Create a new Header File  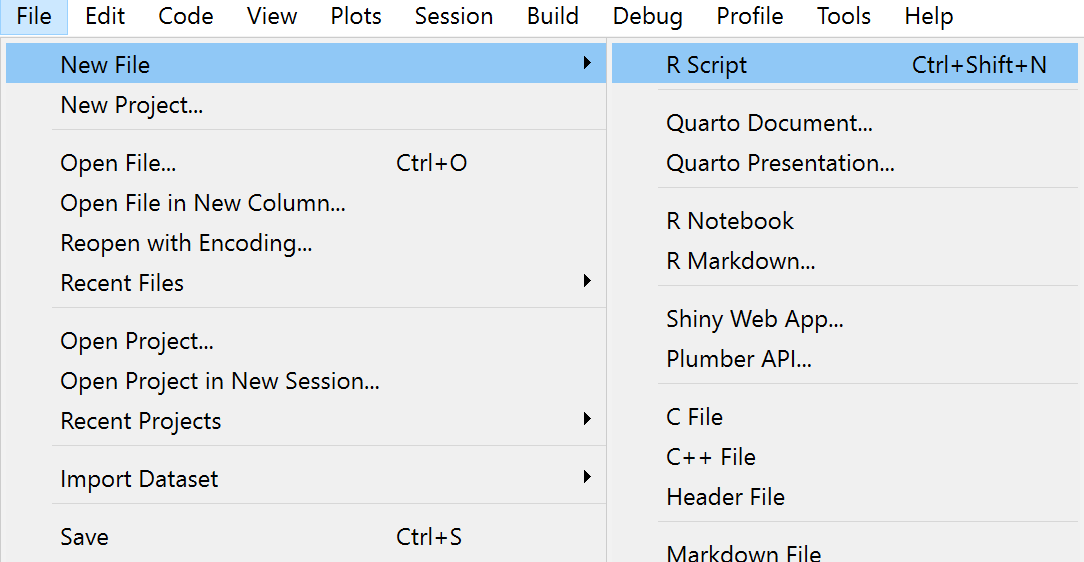coord(845,497)
